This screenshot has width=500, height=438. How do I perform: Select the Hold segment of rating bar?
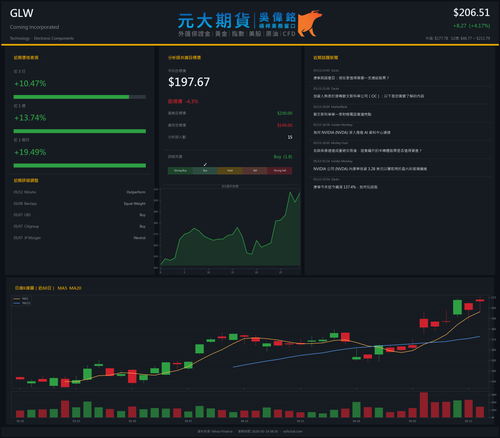pyautogui.click(x=230, y=171)
